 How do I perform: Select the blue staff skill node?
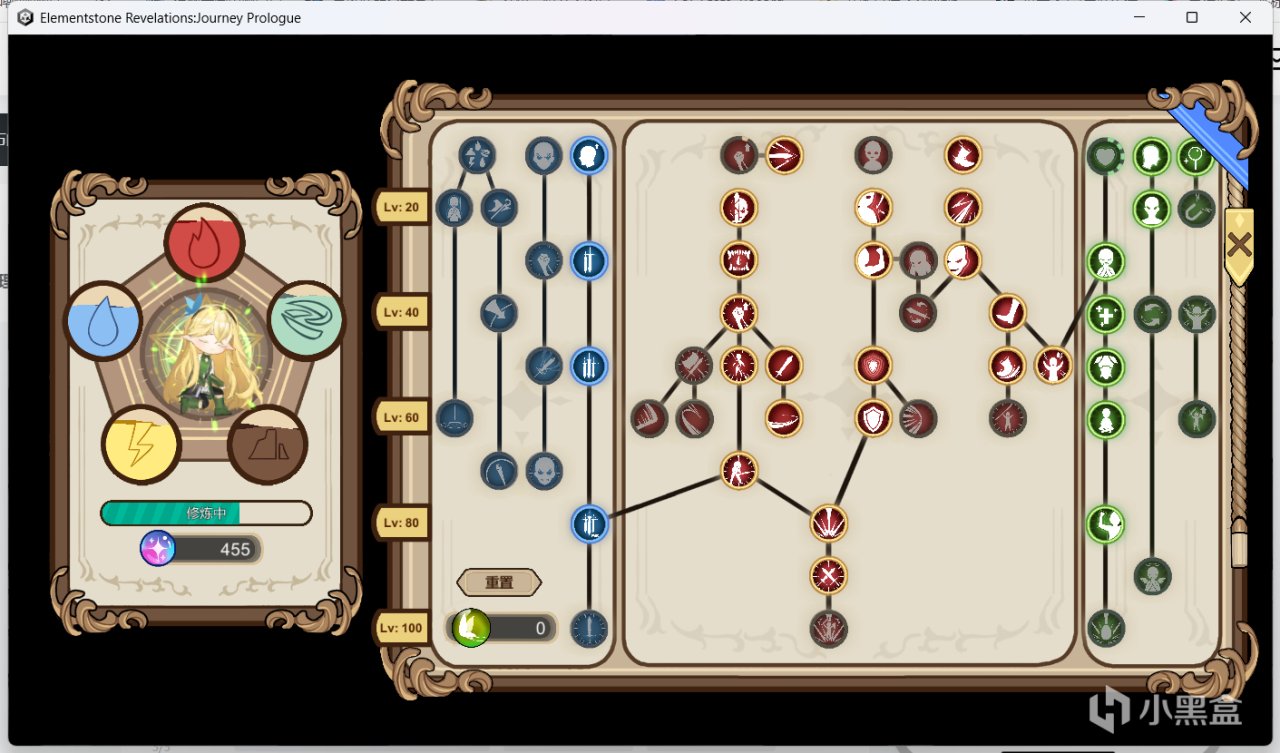click(x=499, y=208)
